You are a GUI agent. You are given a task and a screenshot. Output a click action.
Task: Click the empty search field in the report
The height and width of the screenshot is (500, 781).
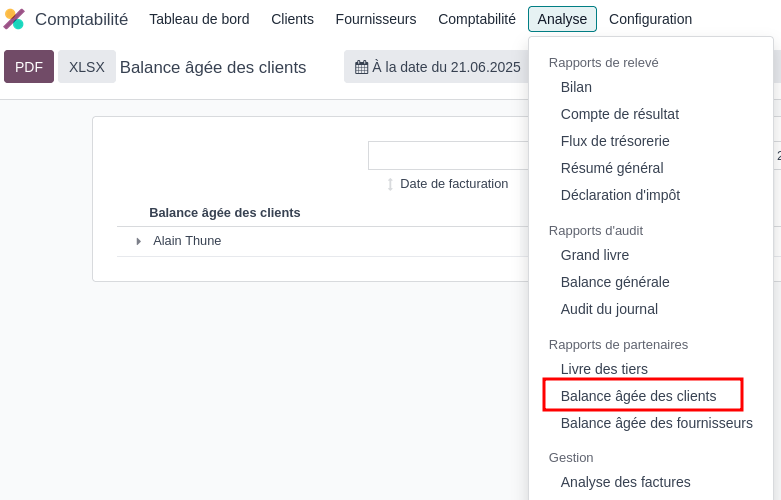(x=448, y=155)
